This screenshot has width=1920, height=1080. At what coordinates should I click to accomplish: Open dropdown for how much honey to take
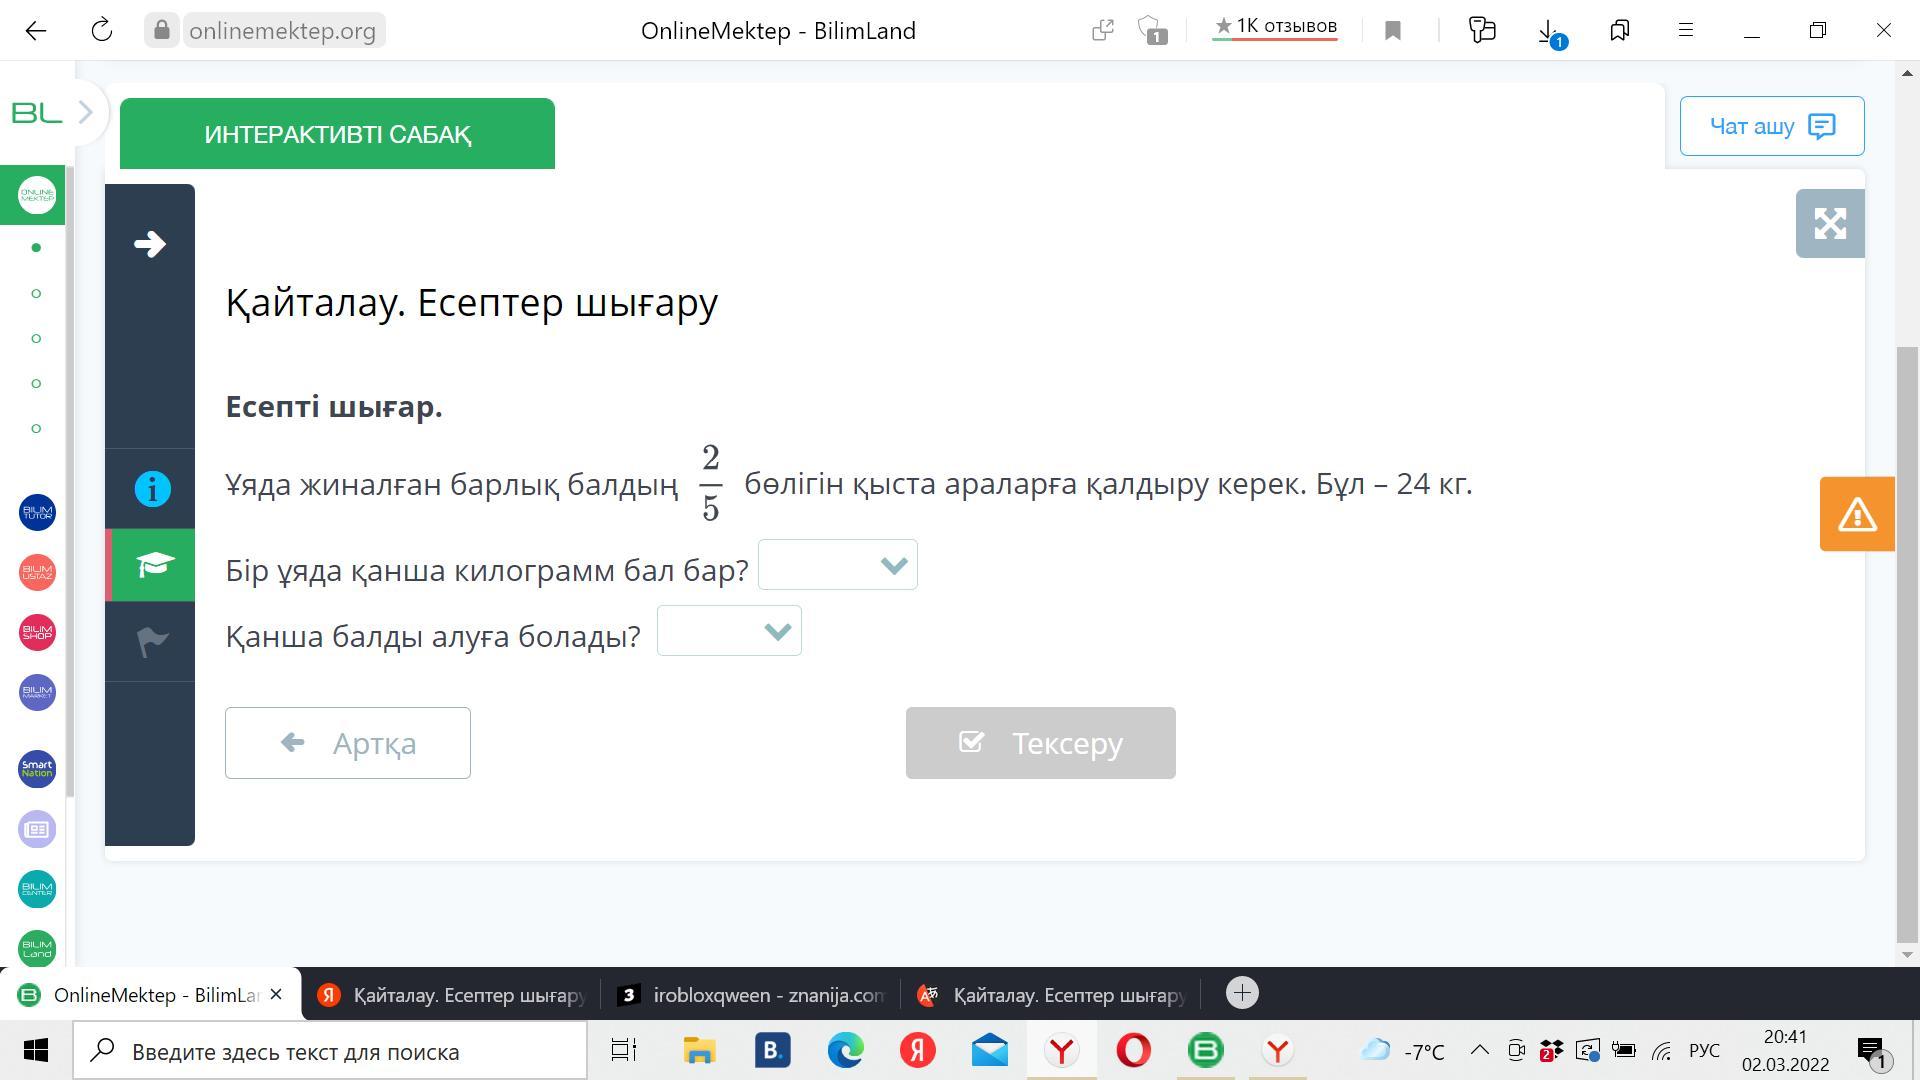pos(729,631)
